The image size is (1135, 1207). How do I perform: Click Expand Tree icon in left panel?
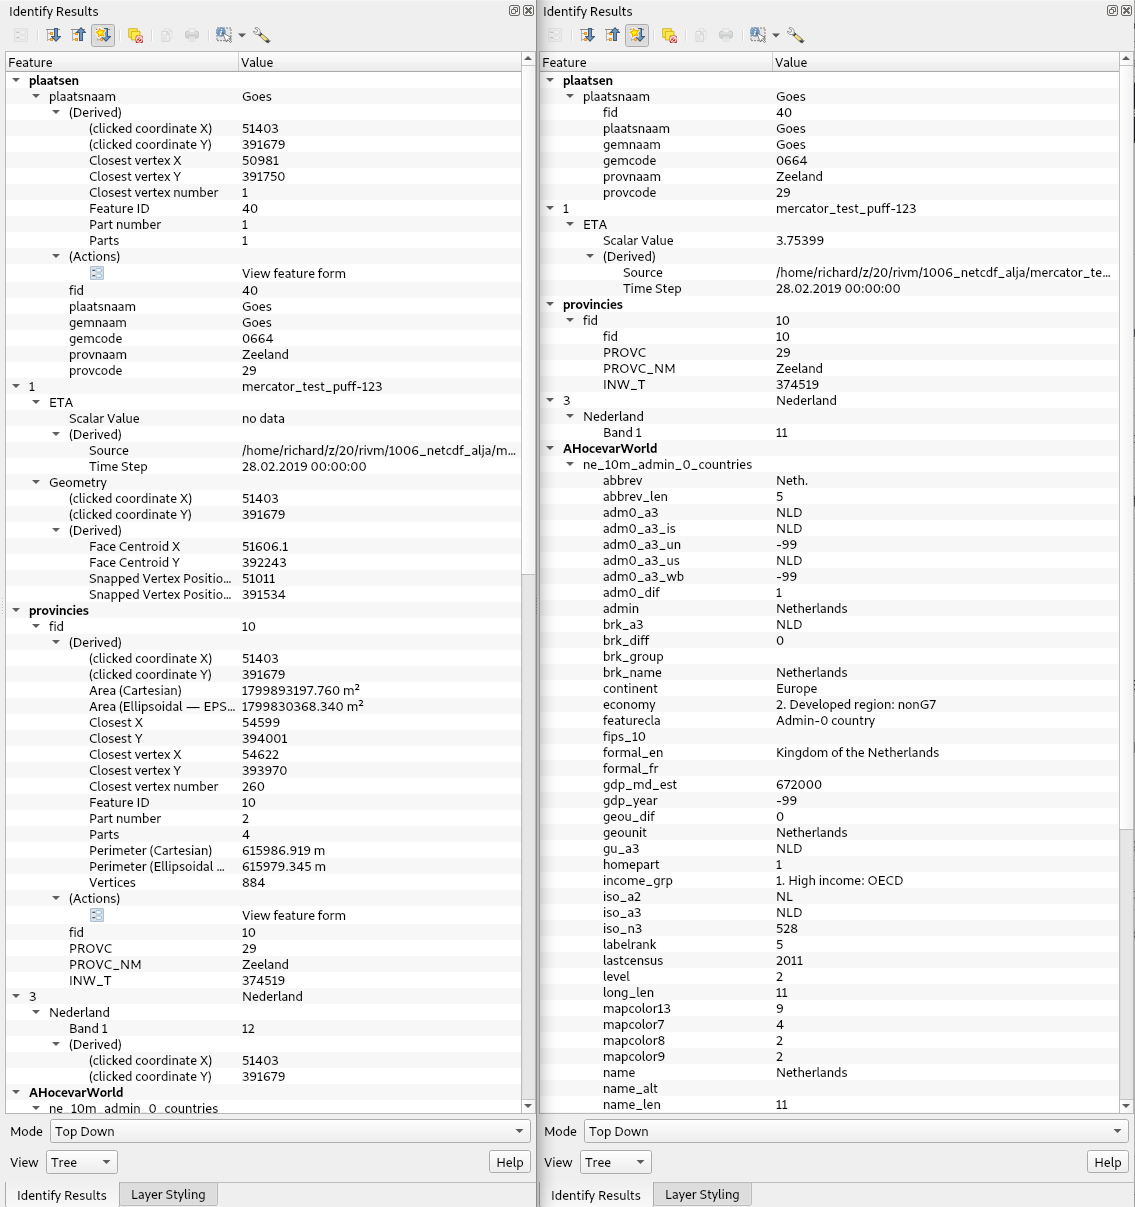click(53, 35)
